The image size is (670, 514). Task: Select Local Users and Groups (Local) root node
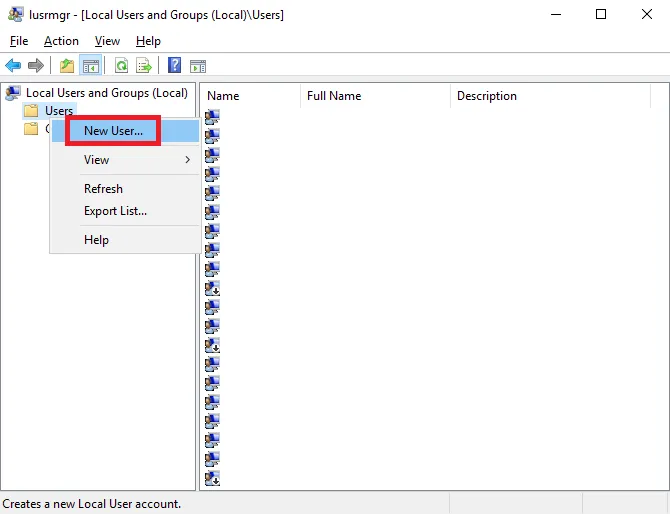(x=106, y=93)
